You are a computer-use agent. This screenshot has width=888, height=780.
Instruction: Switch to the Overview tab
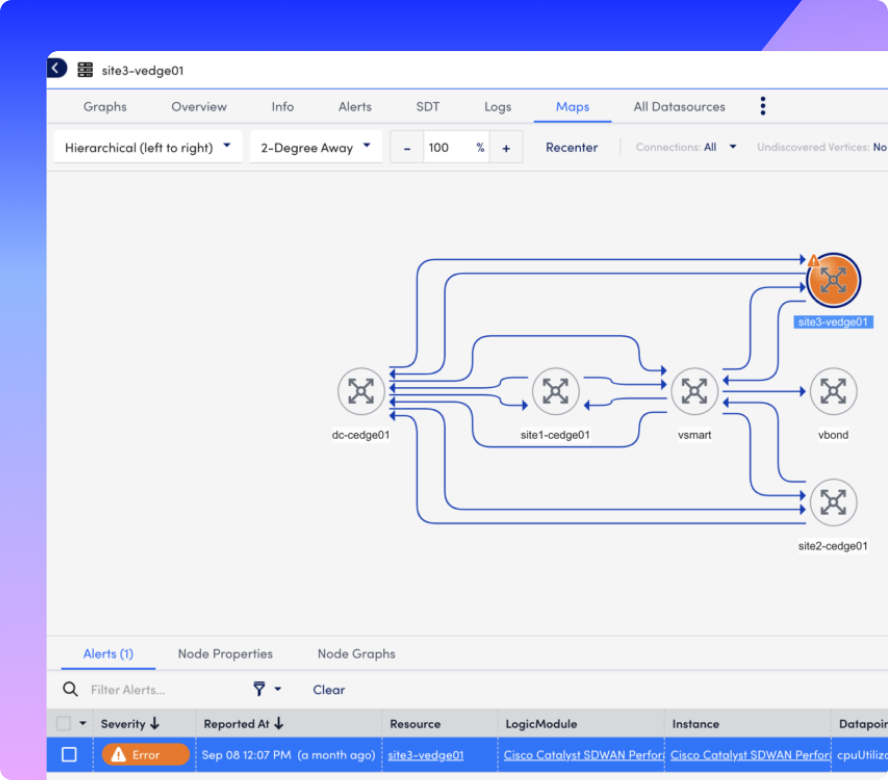coord(199,106)
